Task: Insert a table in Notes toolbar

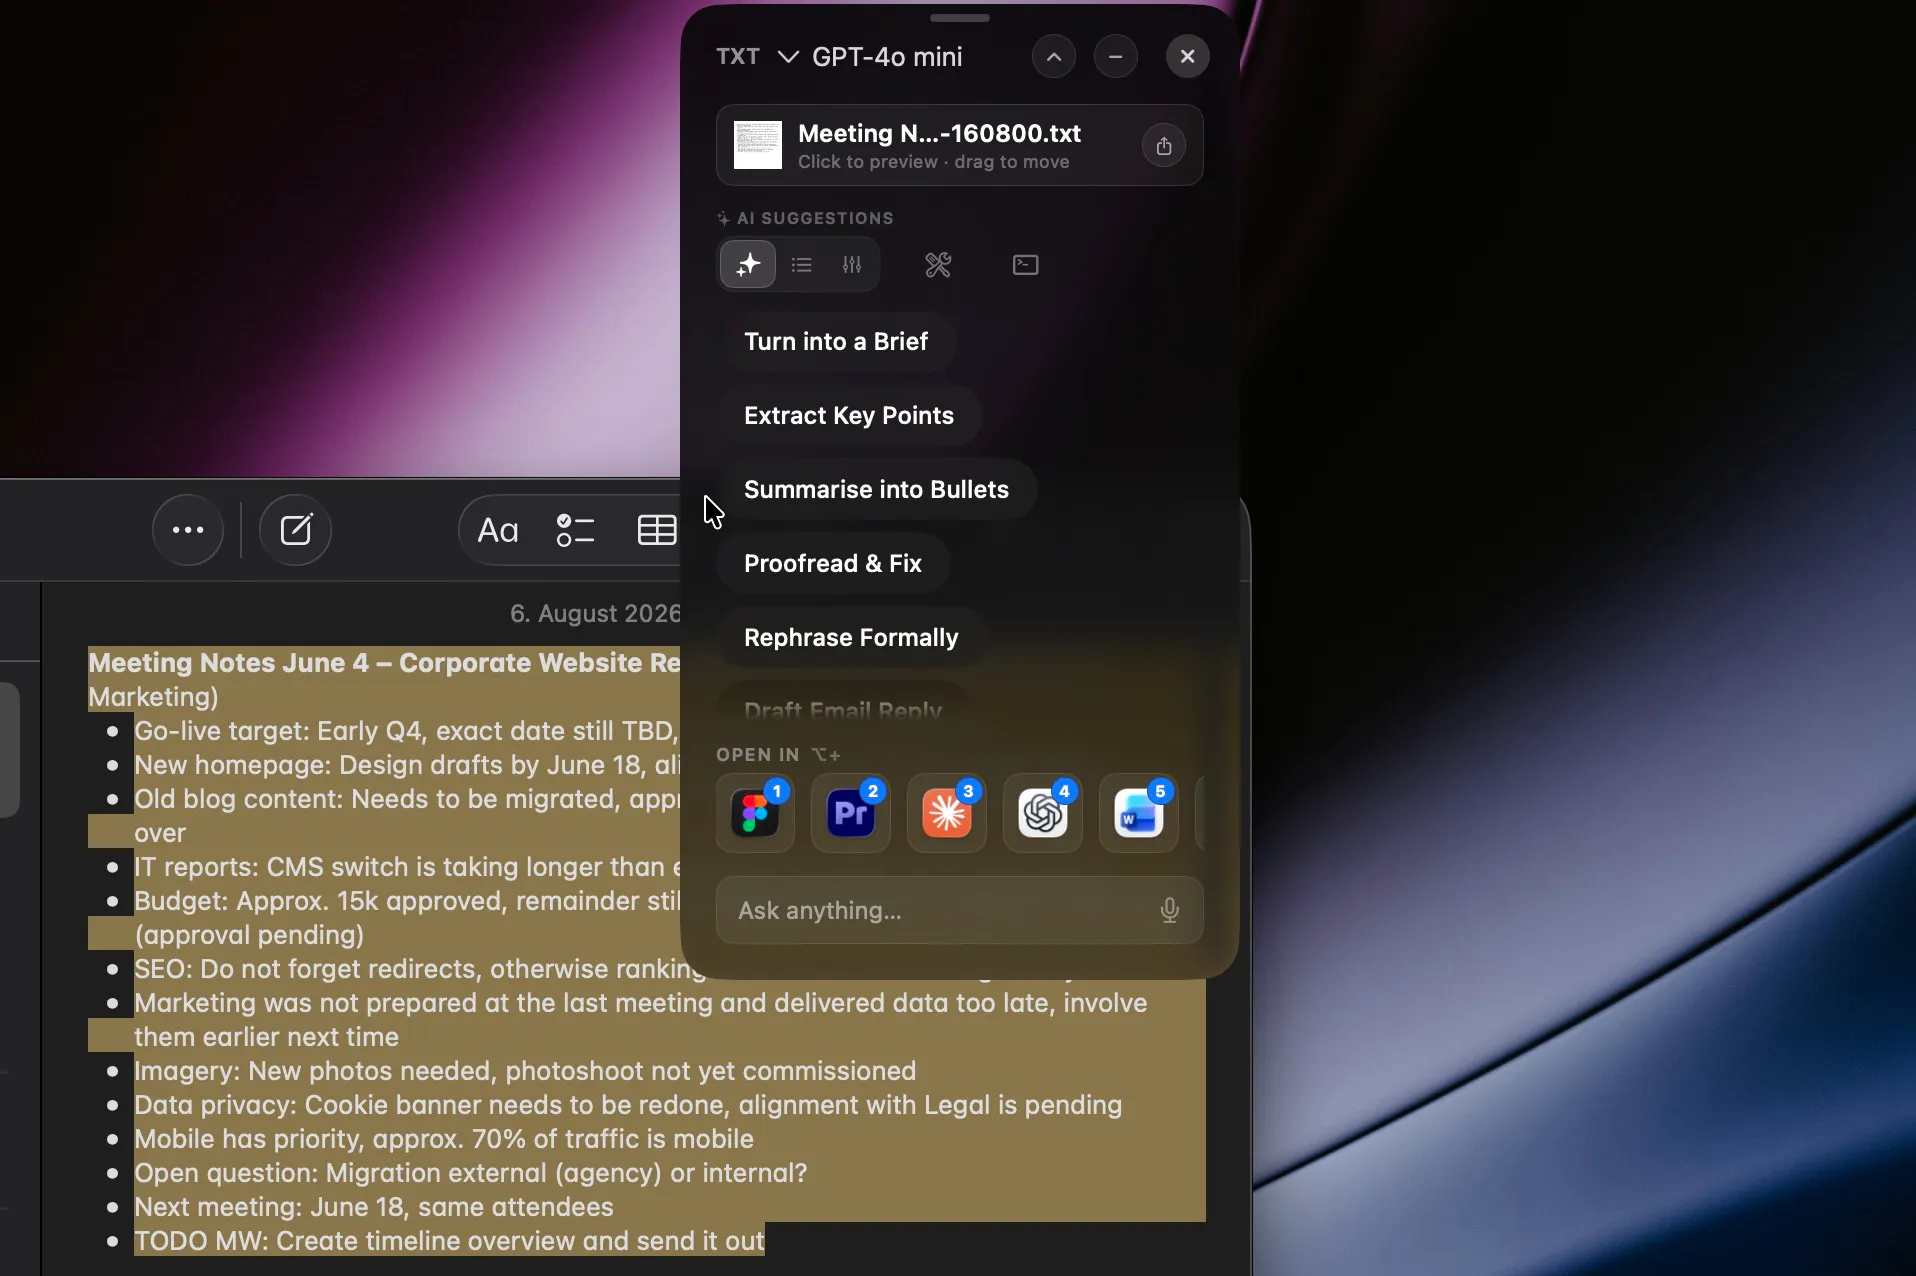Action: 657,530
